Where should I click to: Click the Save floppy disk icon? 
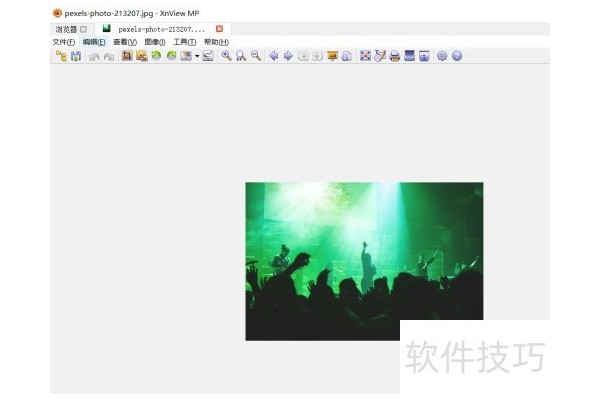tap(76, 56)
